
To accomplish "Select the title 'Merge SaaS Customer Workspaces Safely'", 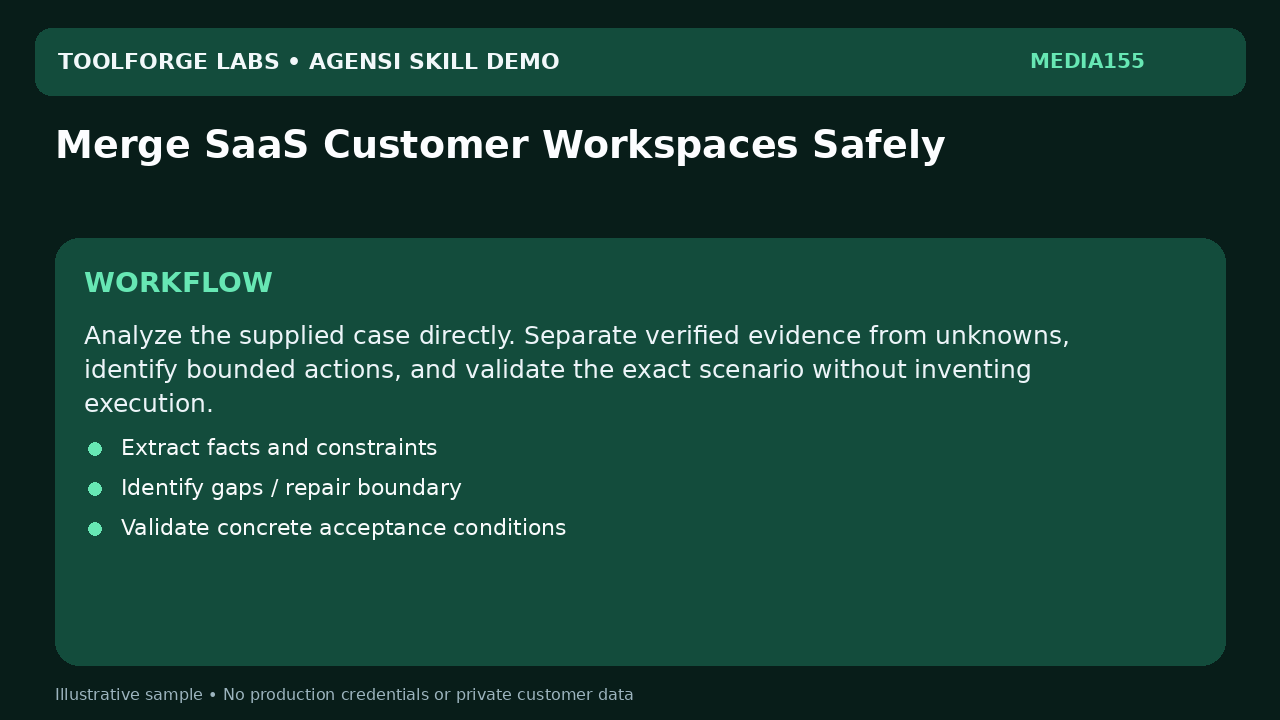I will 500,146.
